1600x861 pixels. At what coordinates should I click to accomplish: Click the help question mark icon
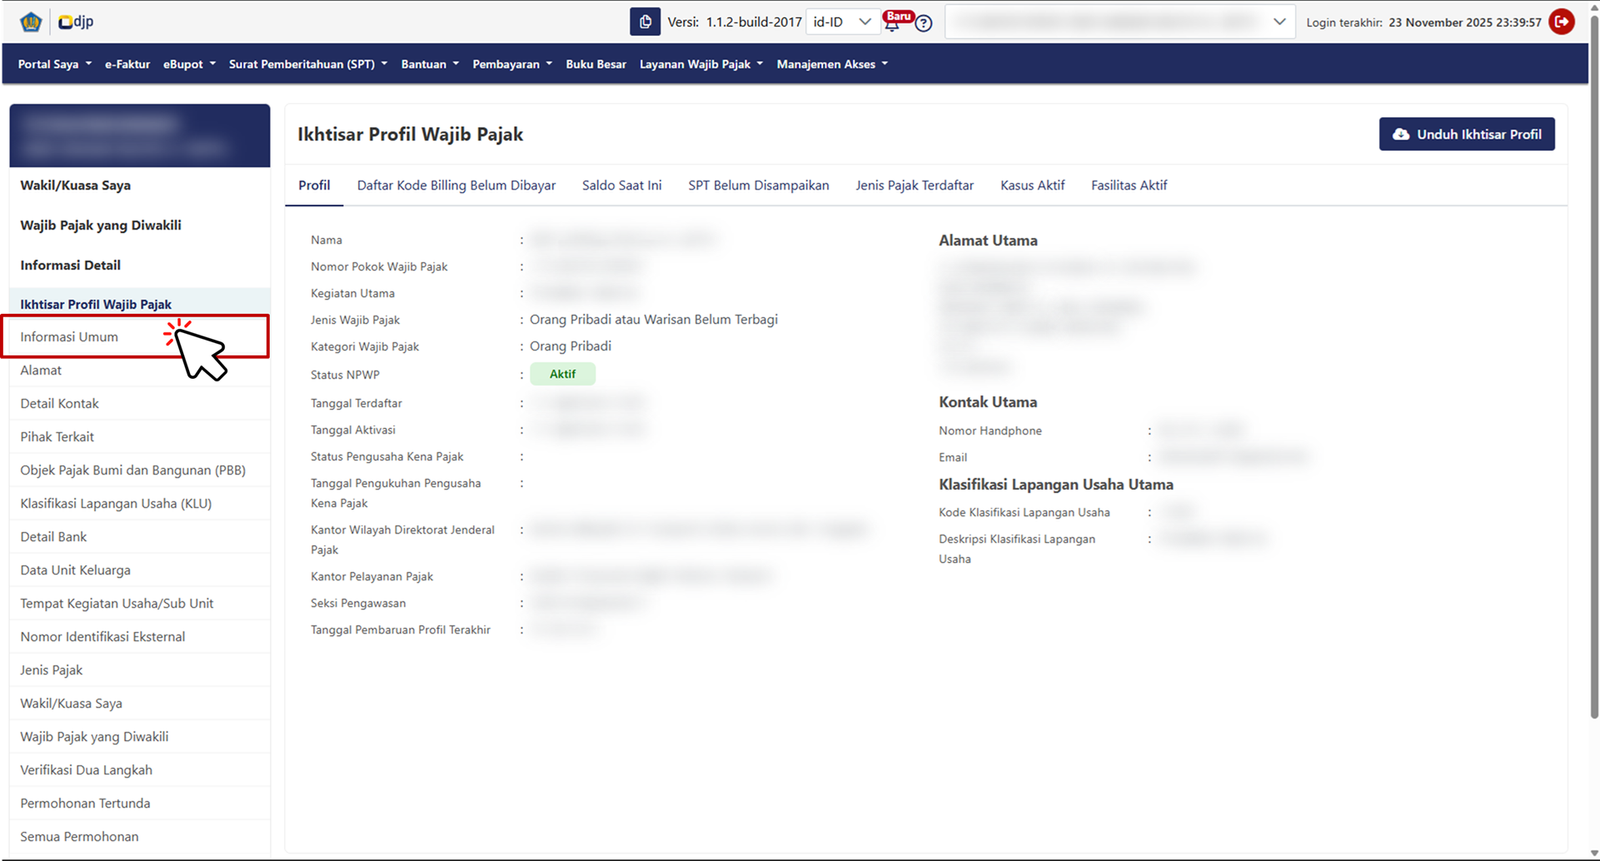[924, 24]
